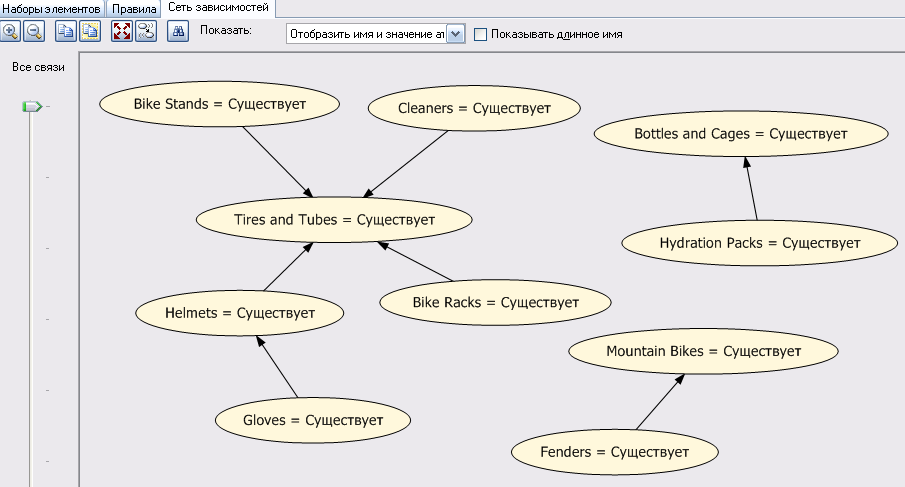Select the Bike Racks node
The width and height of the screenshot is (905, 487).
(495, 302)
